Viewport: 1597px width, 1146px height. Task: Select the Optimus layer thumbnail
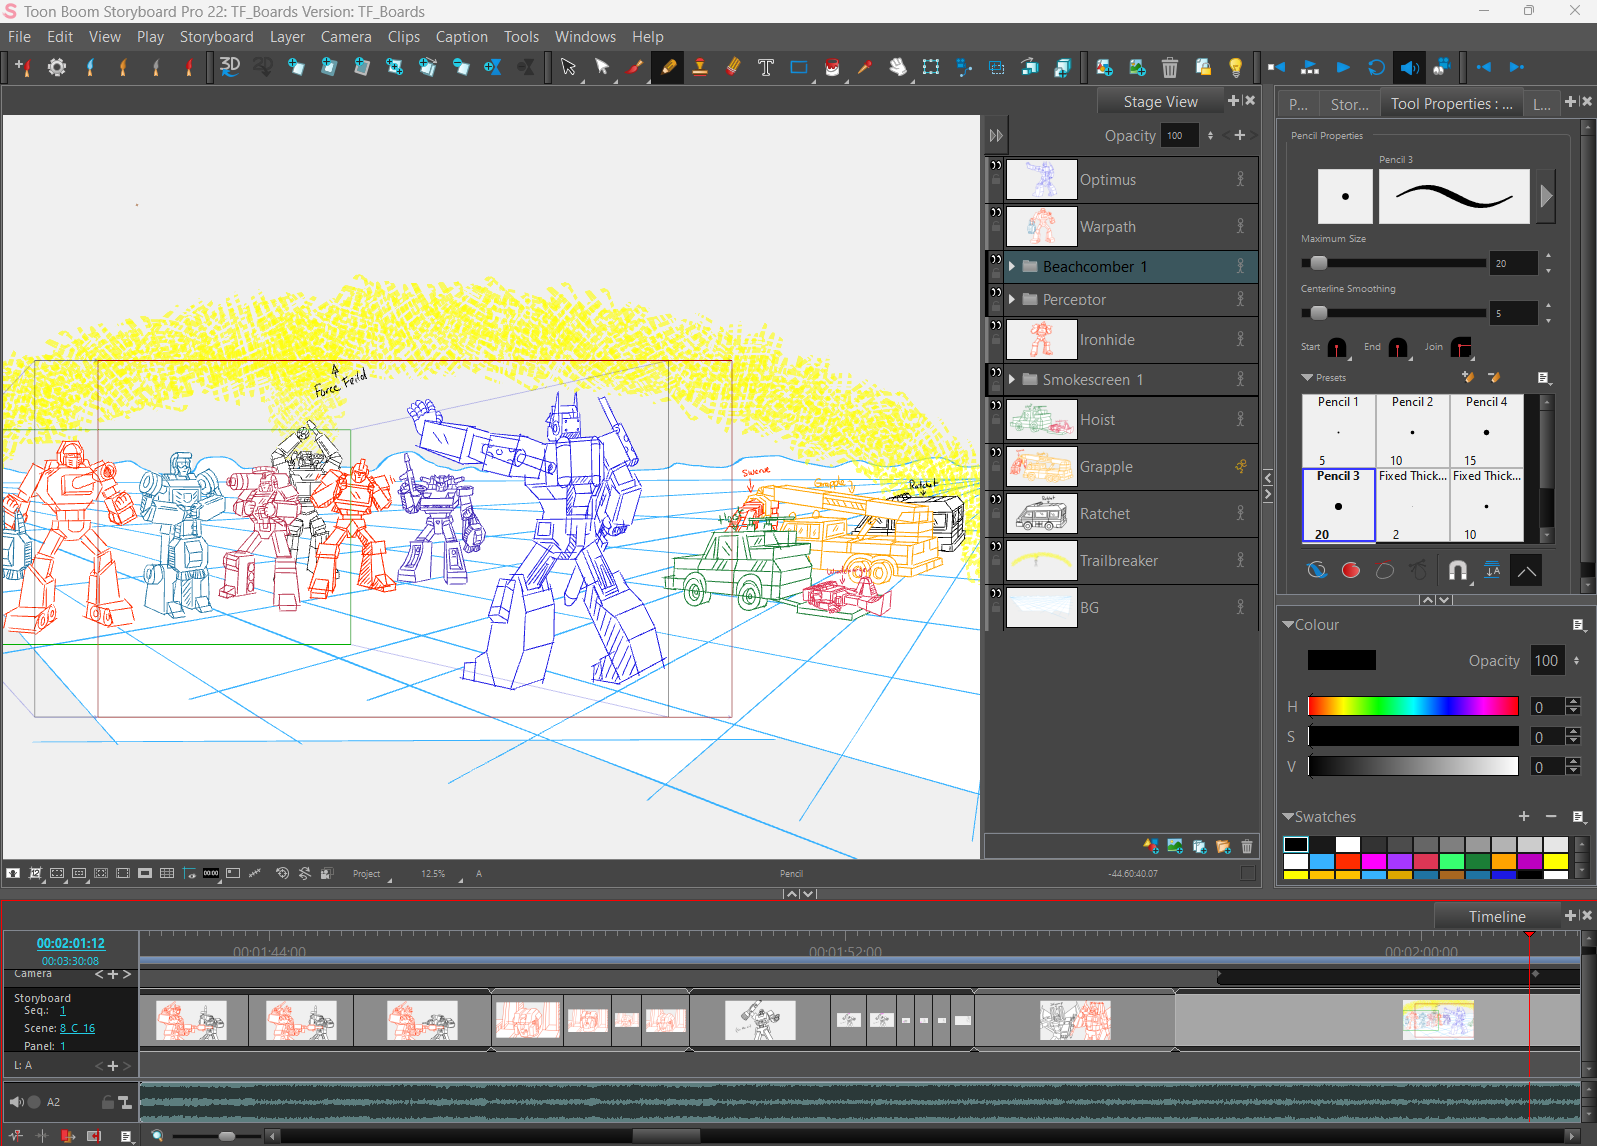[1041, 180]
